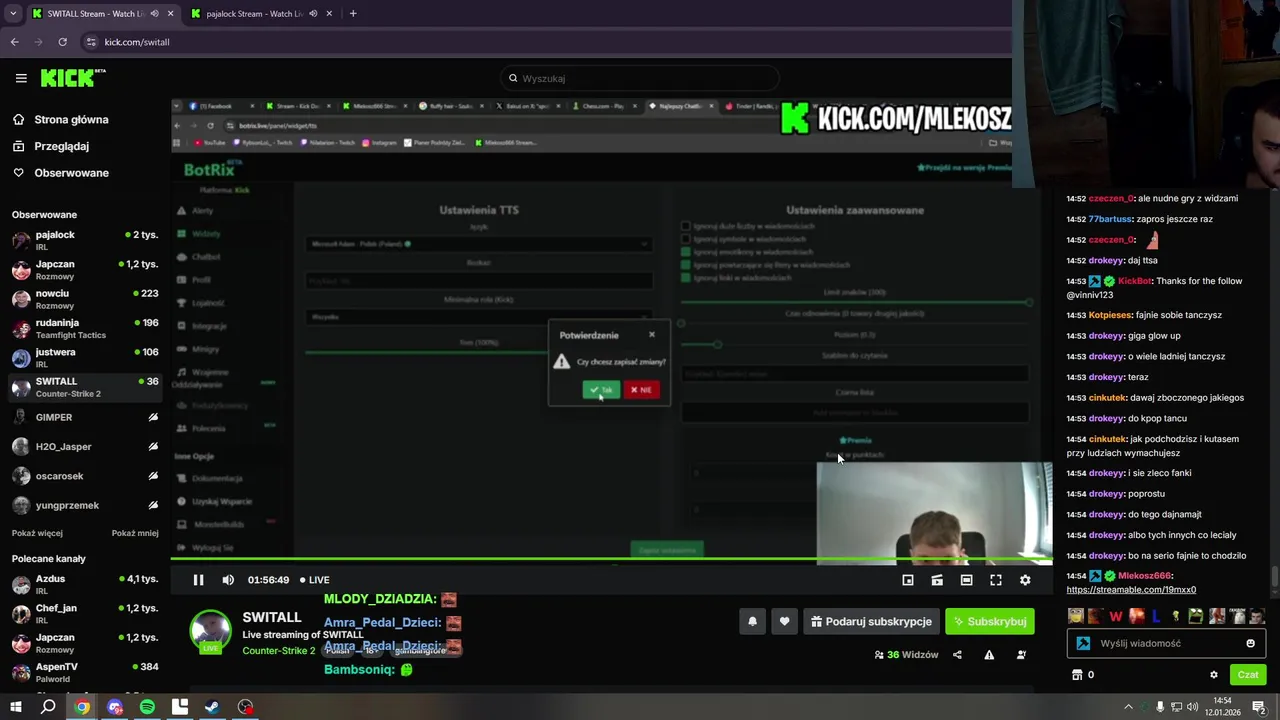Image resolution: width=1280 pixels, height=720 pixels.
Task: Share the stream via share icon
Action: pos(957,655)
